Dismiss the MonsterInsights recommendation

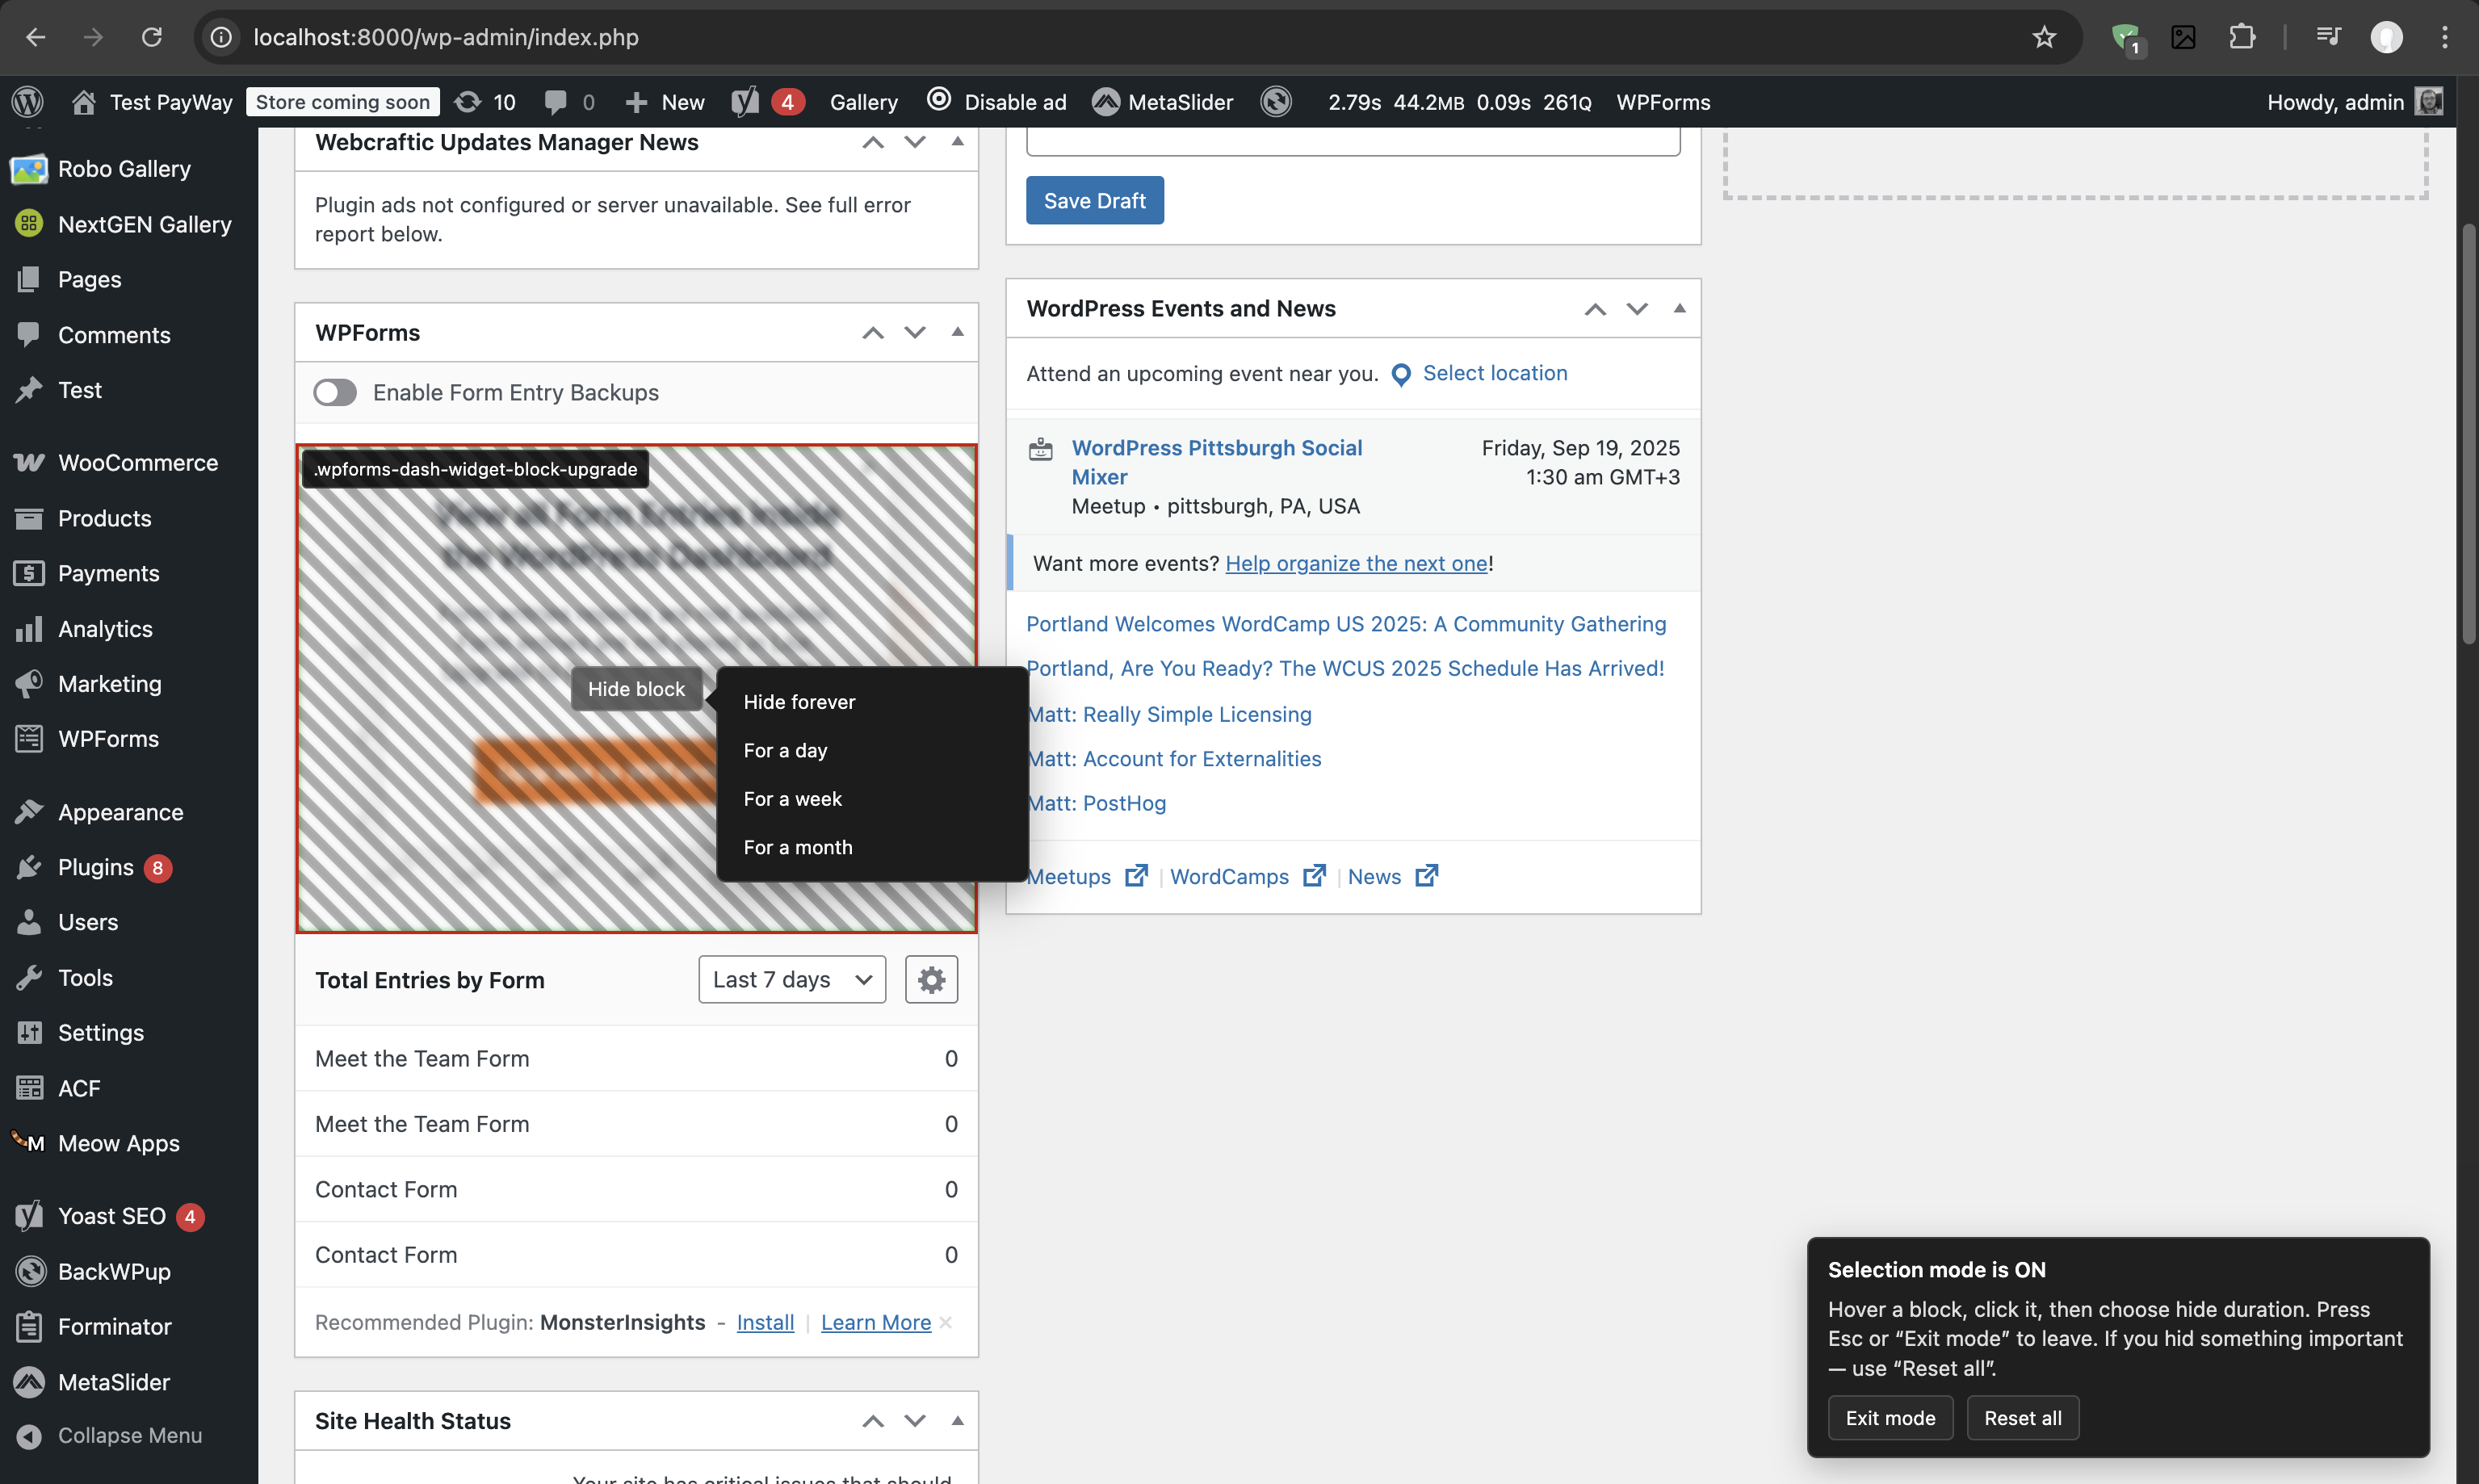tap(946, 1322)
